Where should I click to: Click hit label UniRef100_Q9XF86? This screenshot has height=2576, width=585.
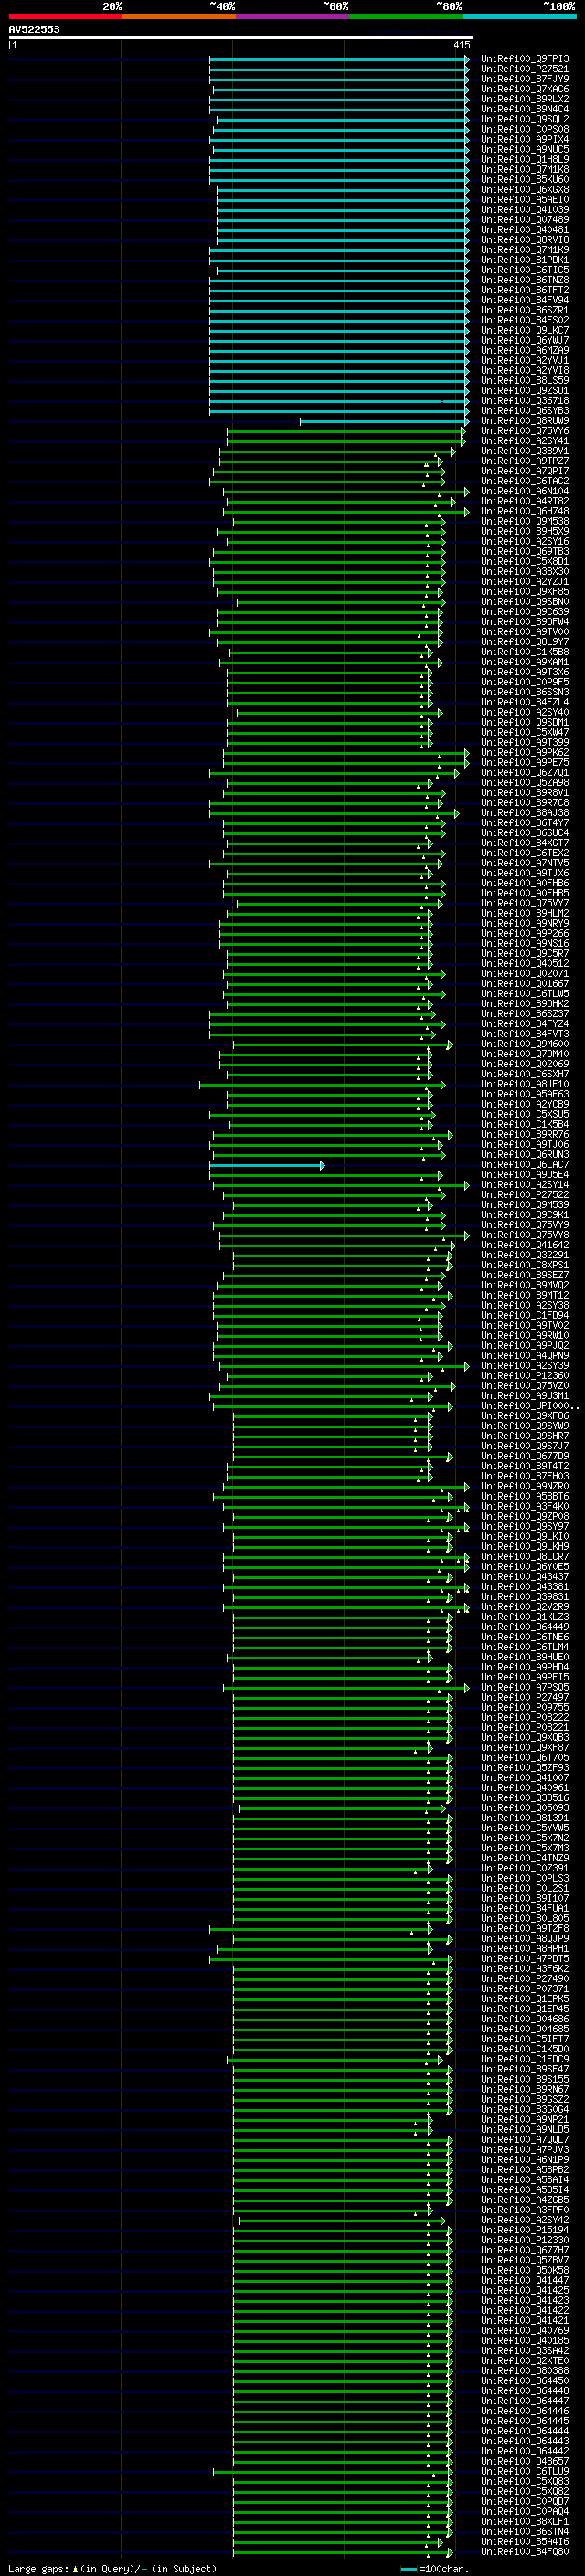[525, 1416]
